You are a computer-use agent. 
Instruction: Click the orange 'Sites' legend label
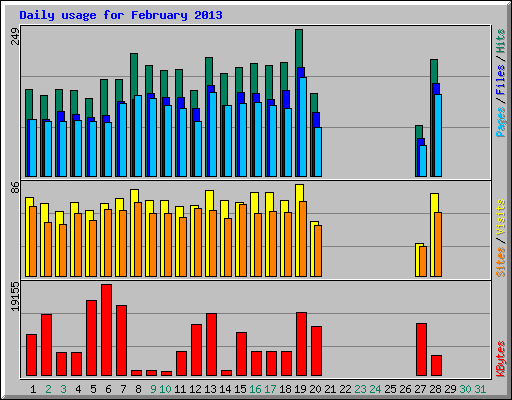click(501, 262)
